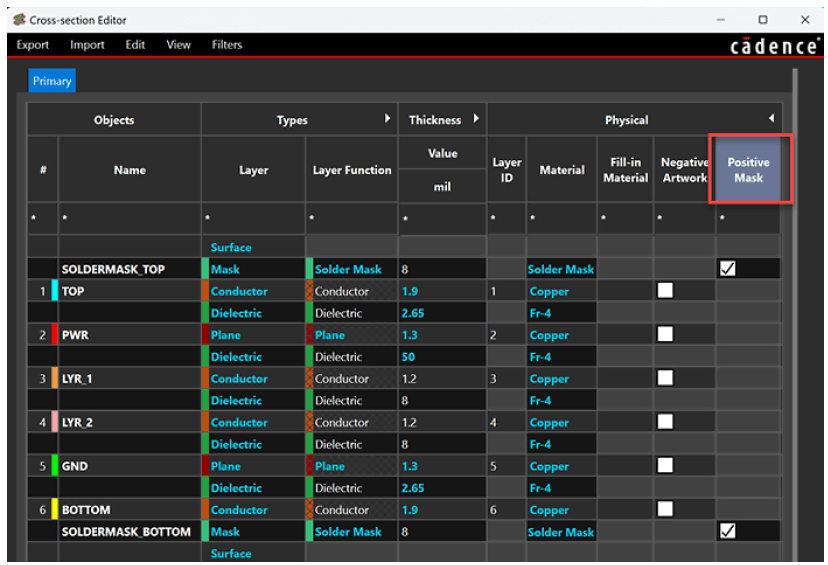The width and height of the screenshot is (828, 565).
Task: Open the Export menu
Action: 33,45
